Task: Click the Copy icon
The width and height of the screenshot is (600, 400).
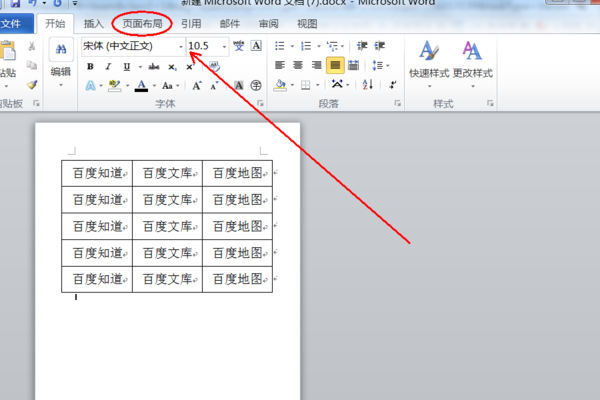Action: (32, 65)
